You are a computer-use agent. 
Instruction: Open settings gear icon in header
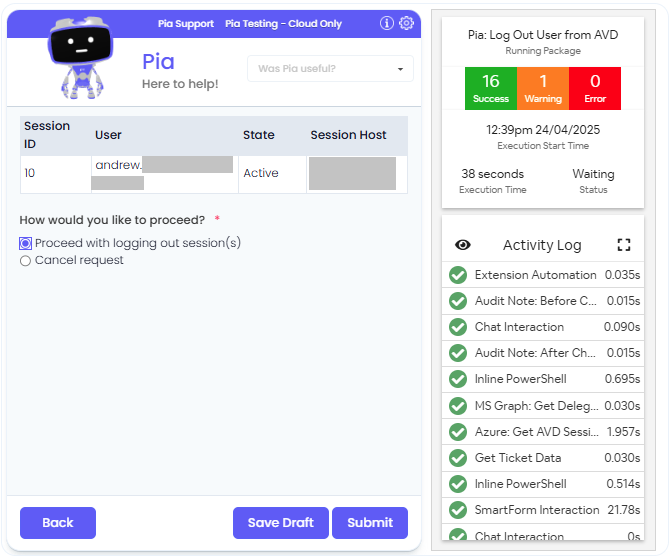point(406,23)
